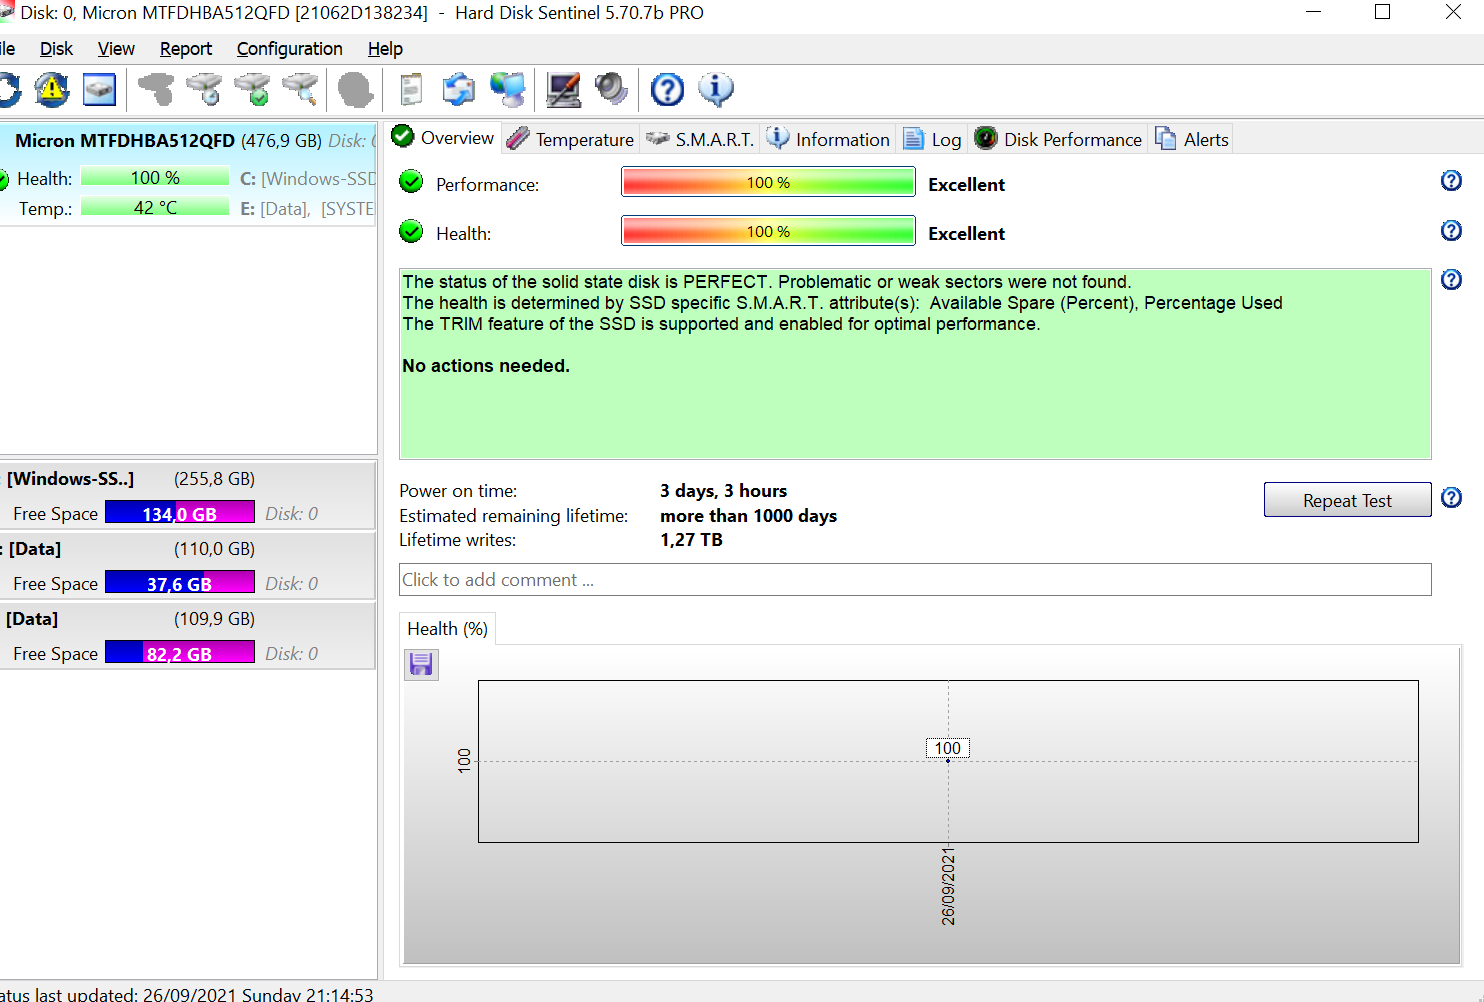1484x1002 pixels.
Task: Click the refresh disk status icon
Action: tap(9, 90)
